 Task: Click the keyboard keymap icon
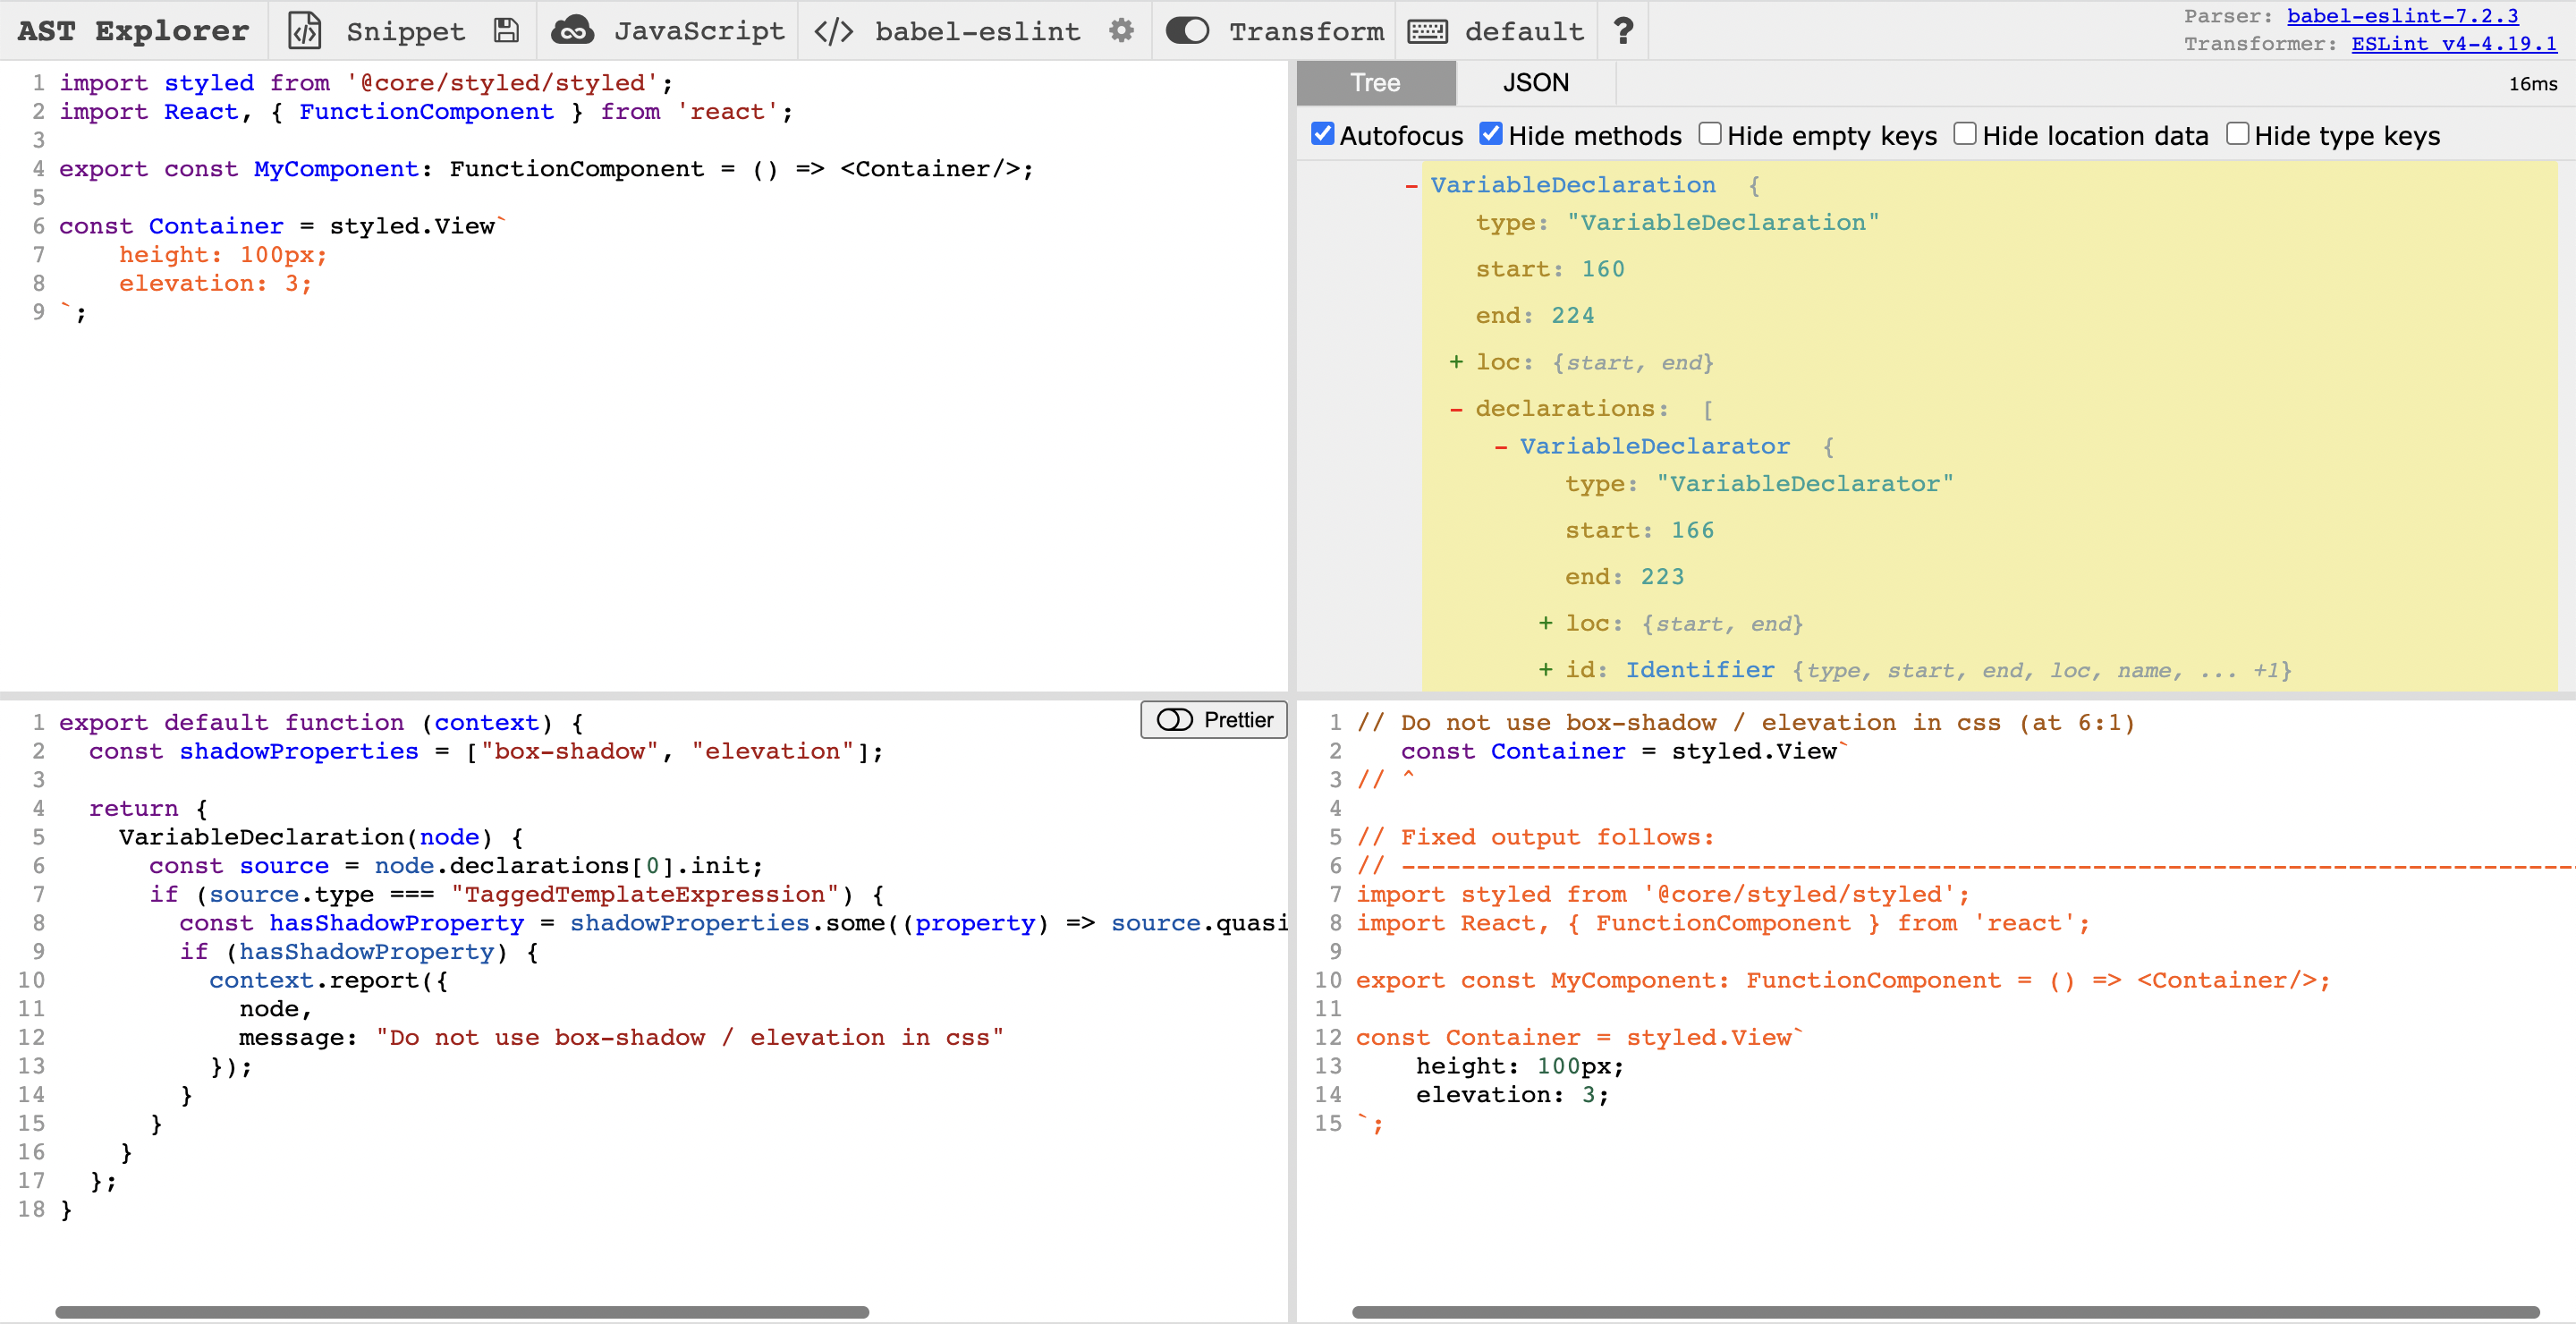pyautogui.click(x=1427, y=31)
